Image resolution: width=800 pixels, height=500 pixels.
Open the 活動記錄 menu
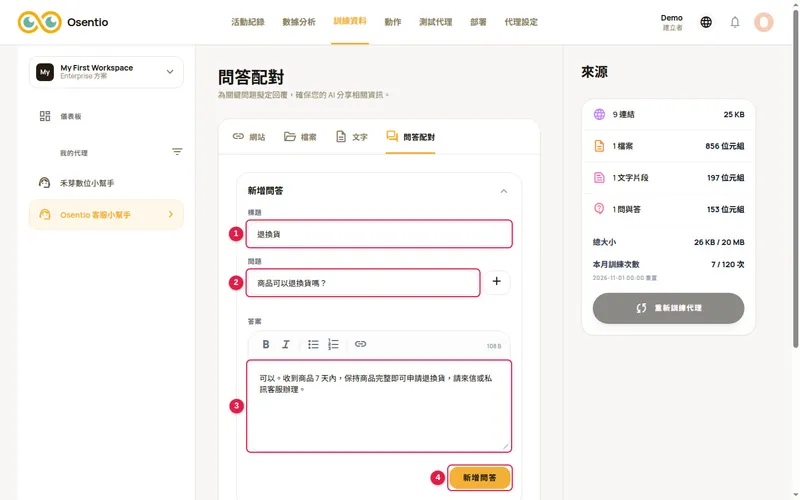pyautogui.click(x=248, y=22)
